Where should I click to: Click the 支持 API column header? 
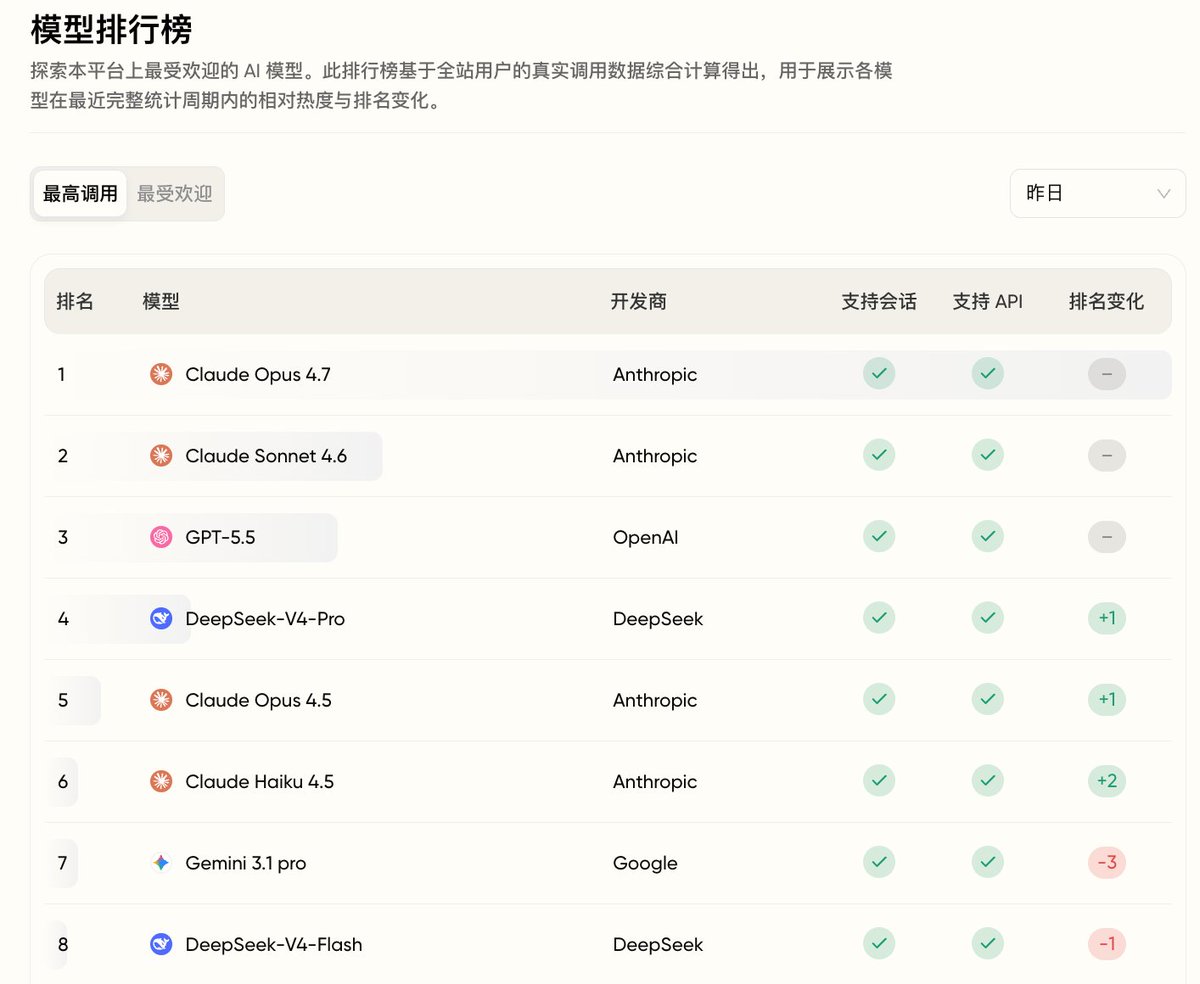pyautogui.click(x=988, y=301)
